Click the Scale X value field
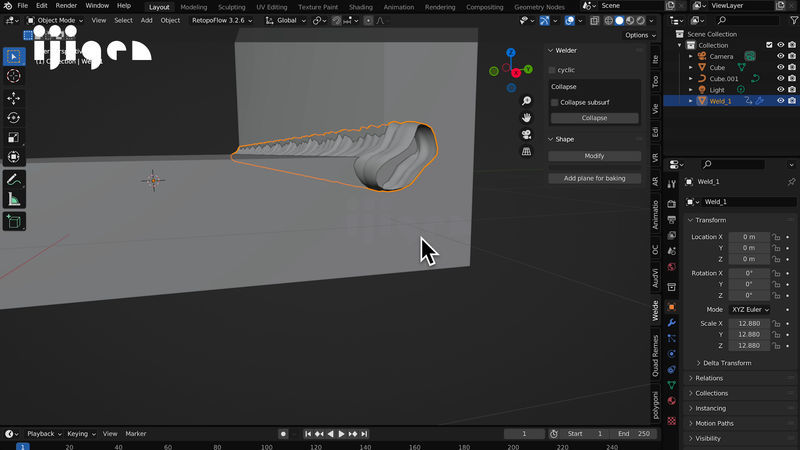 749,323
